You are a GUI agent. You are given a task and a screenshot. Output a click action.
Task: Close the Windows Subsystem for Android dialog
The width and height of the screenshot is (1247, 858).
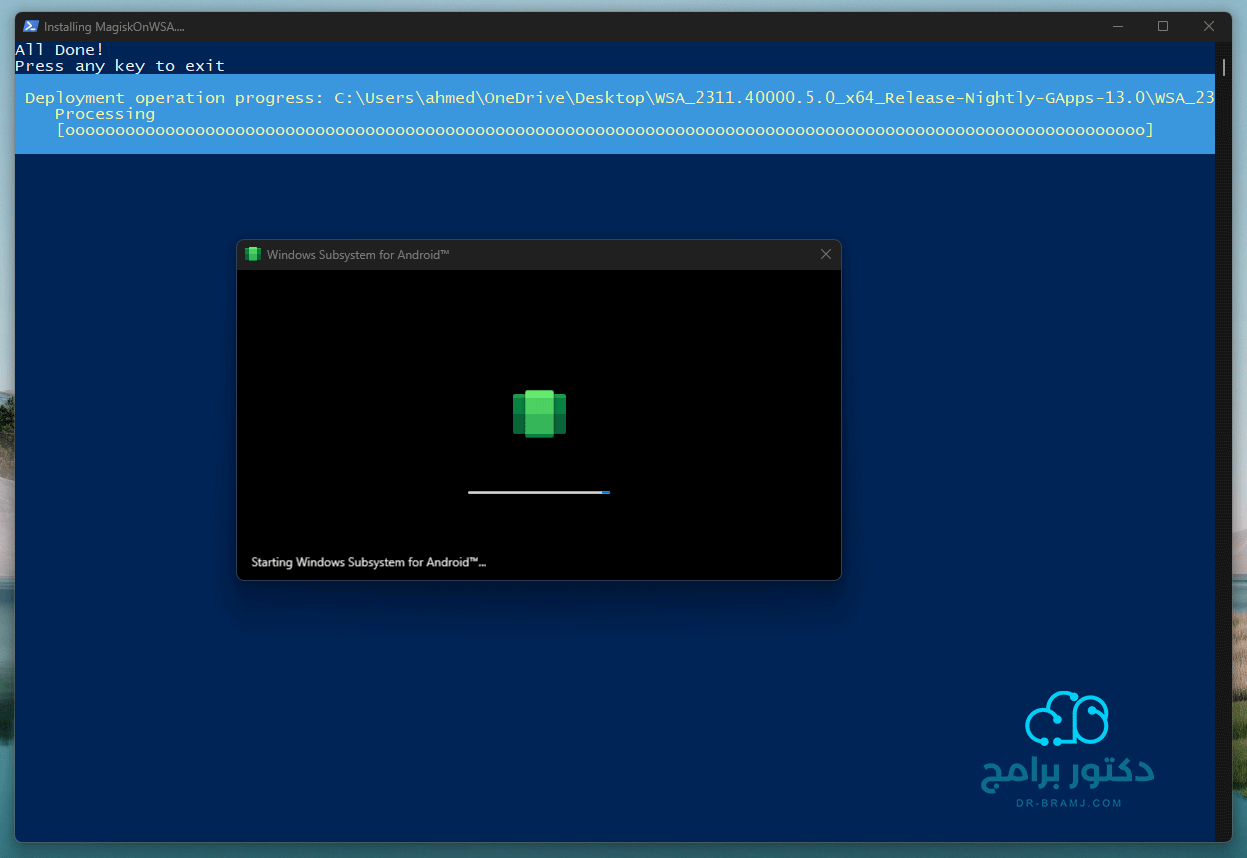pos(825,254)
